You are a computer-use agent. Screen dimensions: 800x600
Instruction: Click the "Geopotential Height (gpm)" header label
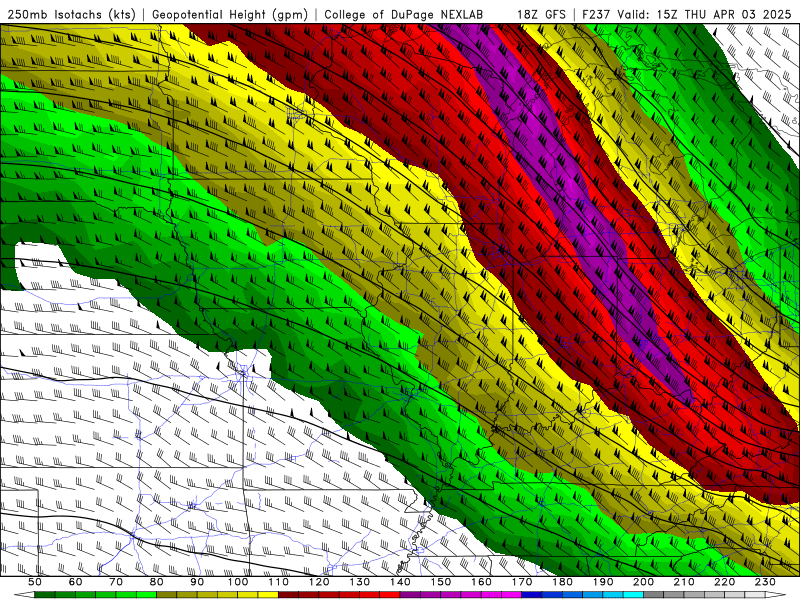pyautogui.click(x=230, y=14)
